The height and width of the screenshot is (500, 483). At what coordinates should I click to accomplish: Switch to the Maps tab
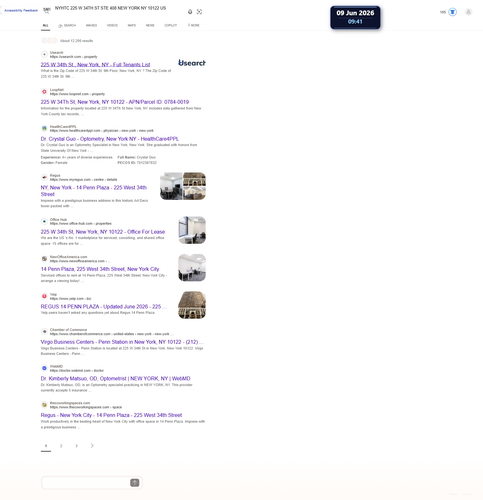pyautogui.click(x=132, y=25)
